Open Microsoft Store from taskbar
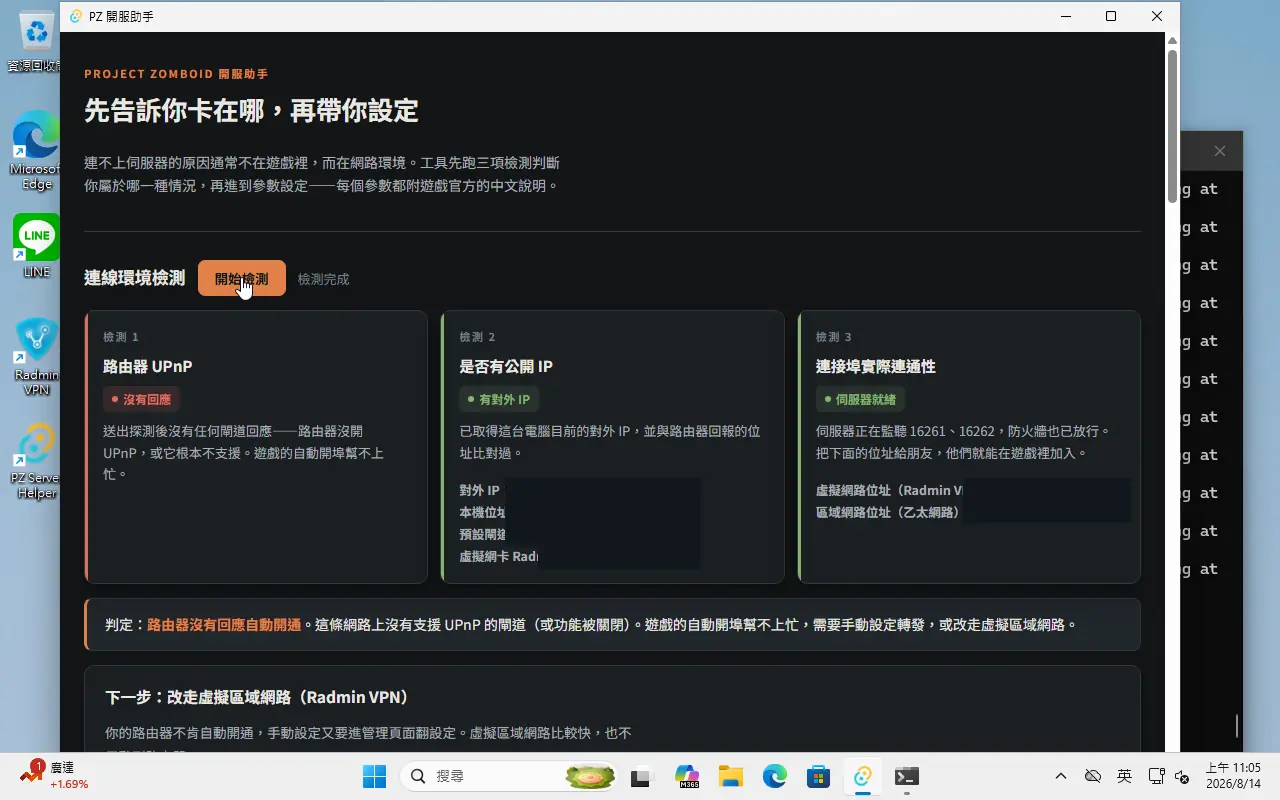This screenshot has width=1280, height=800. click(x=819, y=776)
